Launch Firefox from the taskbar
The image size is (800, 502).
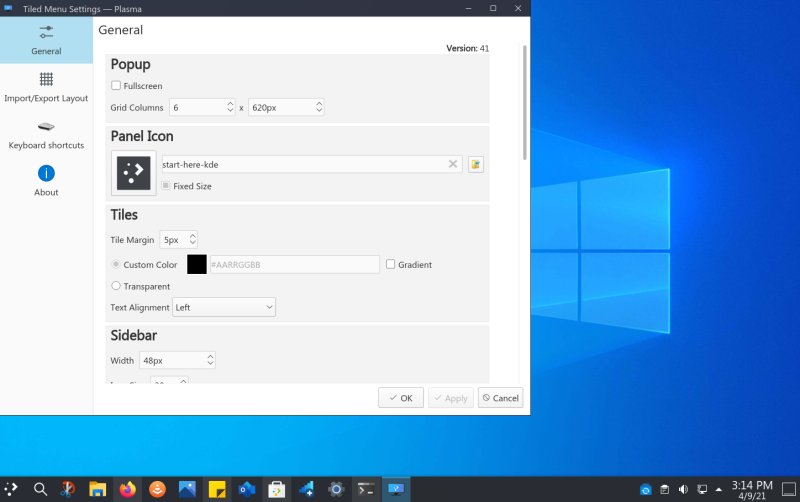click(127, 489)
